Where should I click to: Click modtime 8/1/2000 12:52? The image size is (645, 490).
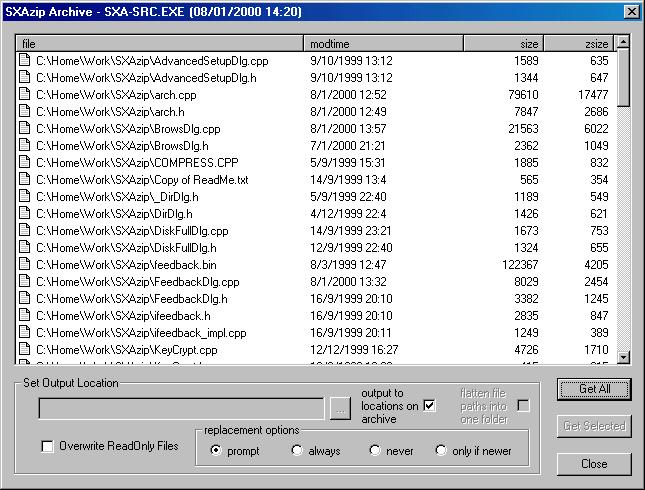[x=348, y=95]
